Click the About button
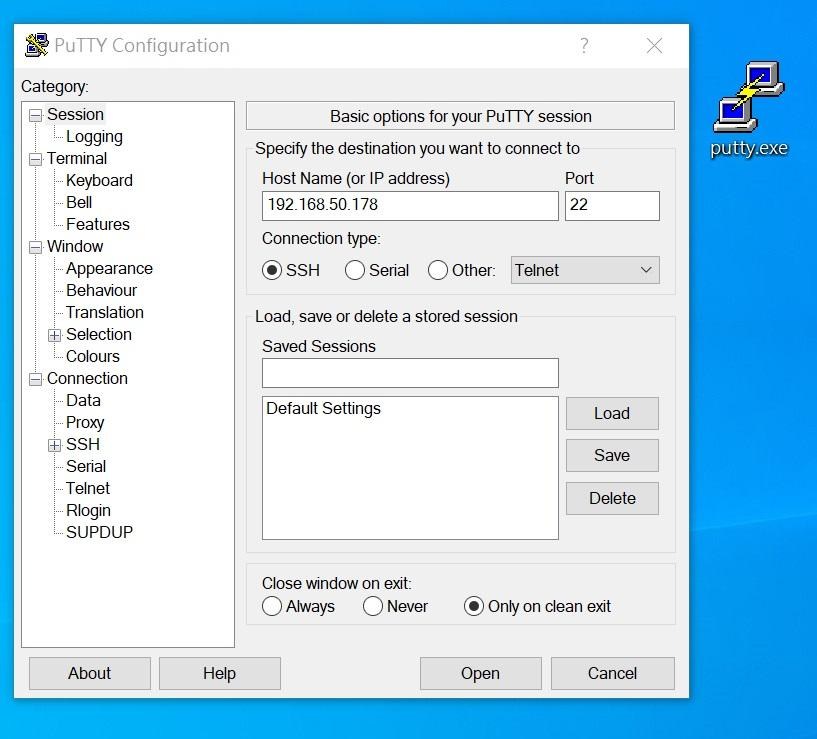Image resolution: width=817 pixels, height=739 pixels. [x=90, y=673]
